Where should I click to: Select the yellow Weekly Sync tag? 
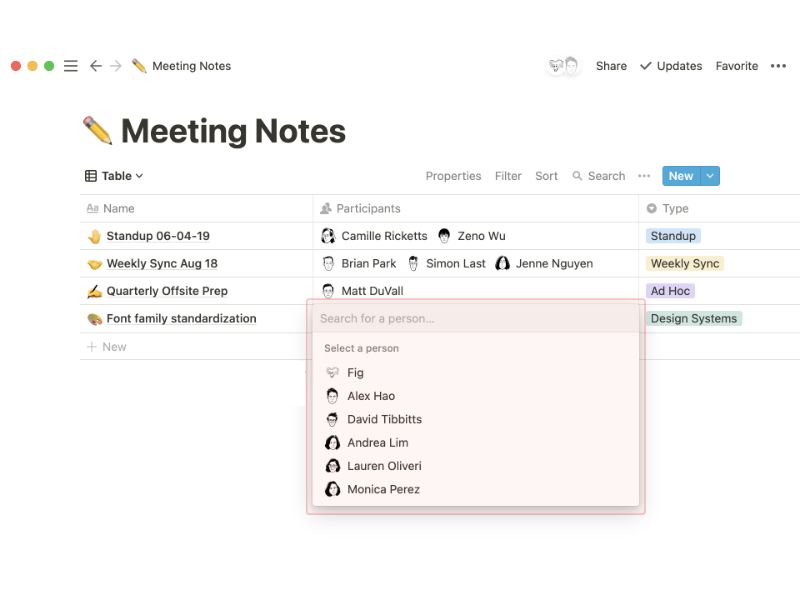point(684,263)
